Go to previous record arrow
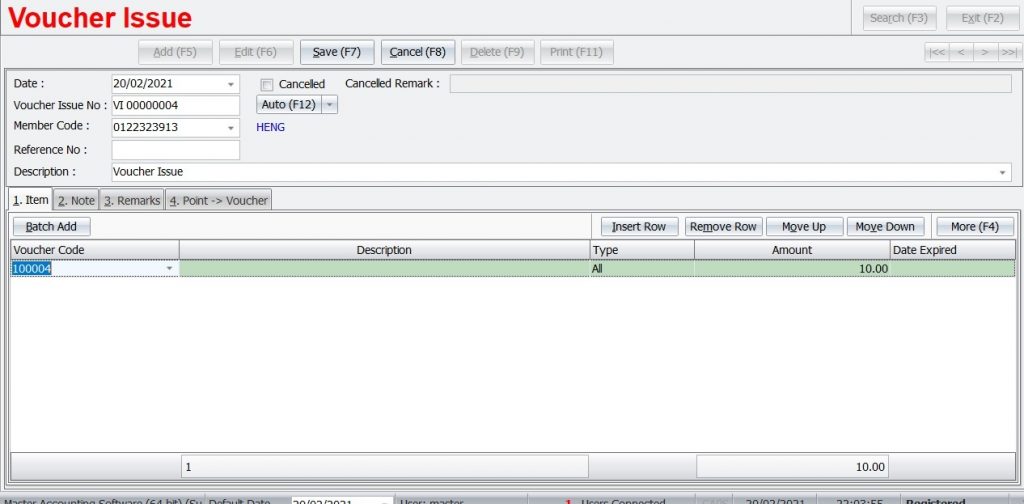This screenshot has height=504, width=1024. (961, 52)
